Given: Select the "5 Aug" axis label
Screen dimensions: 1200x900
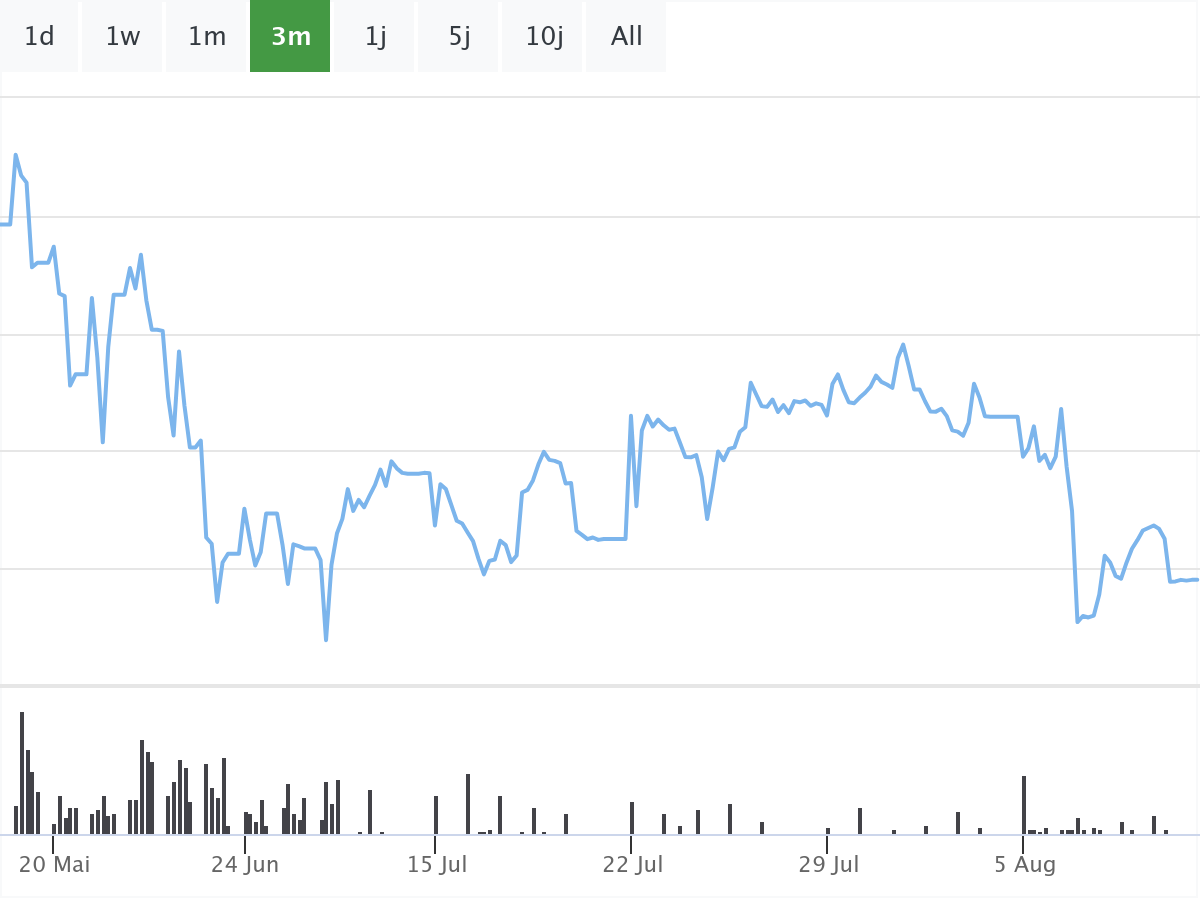Looking at the screenshot, I should coord(1024,865).
